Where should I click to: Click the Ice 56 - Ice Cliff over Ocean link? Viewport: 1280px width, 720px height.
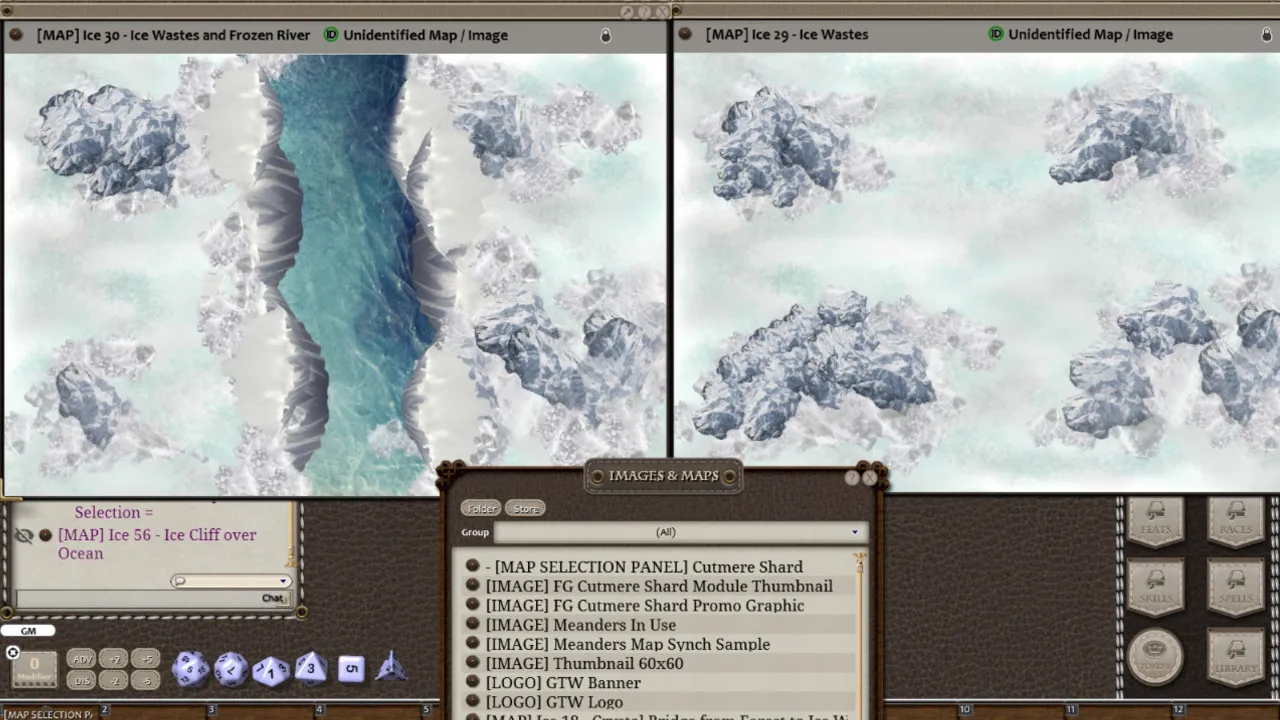tap(157, 544)
